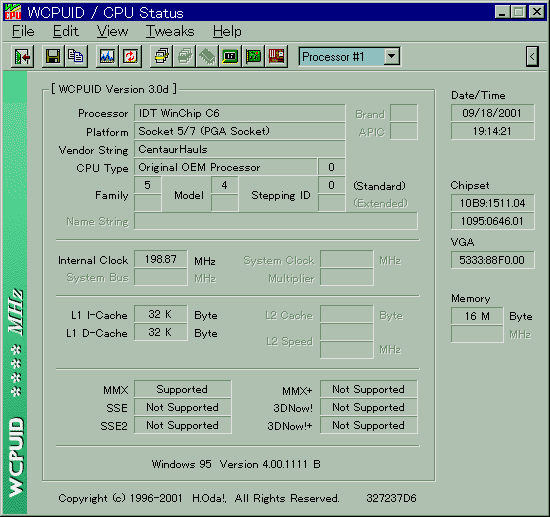Open the Tweaks menu

[x=170, y=32]
